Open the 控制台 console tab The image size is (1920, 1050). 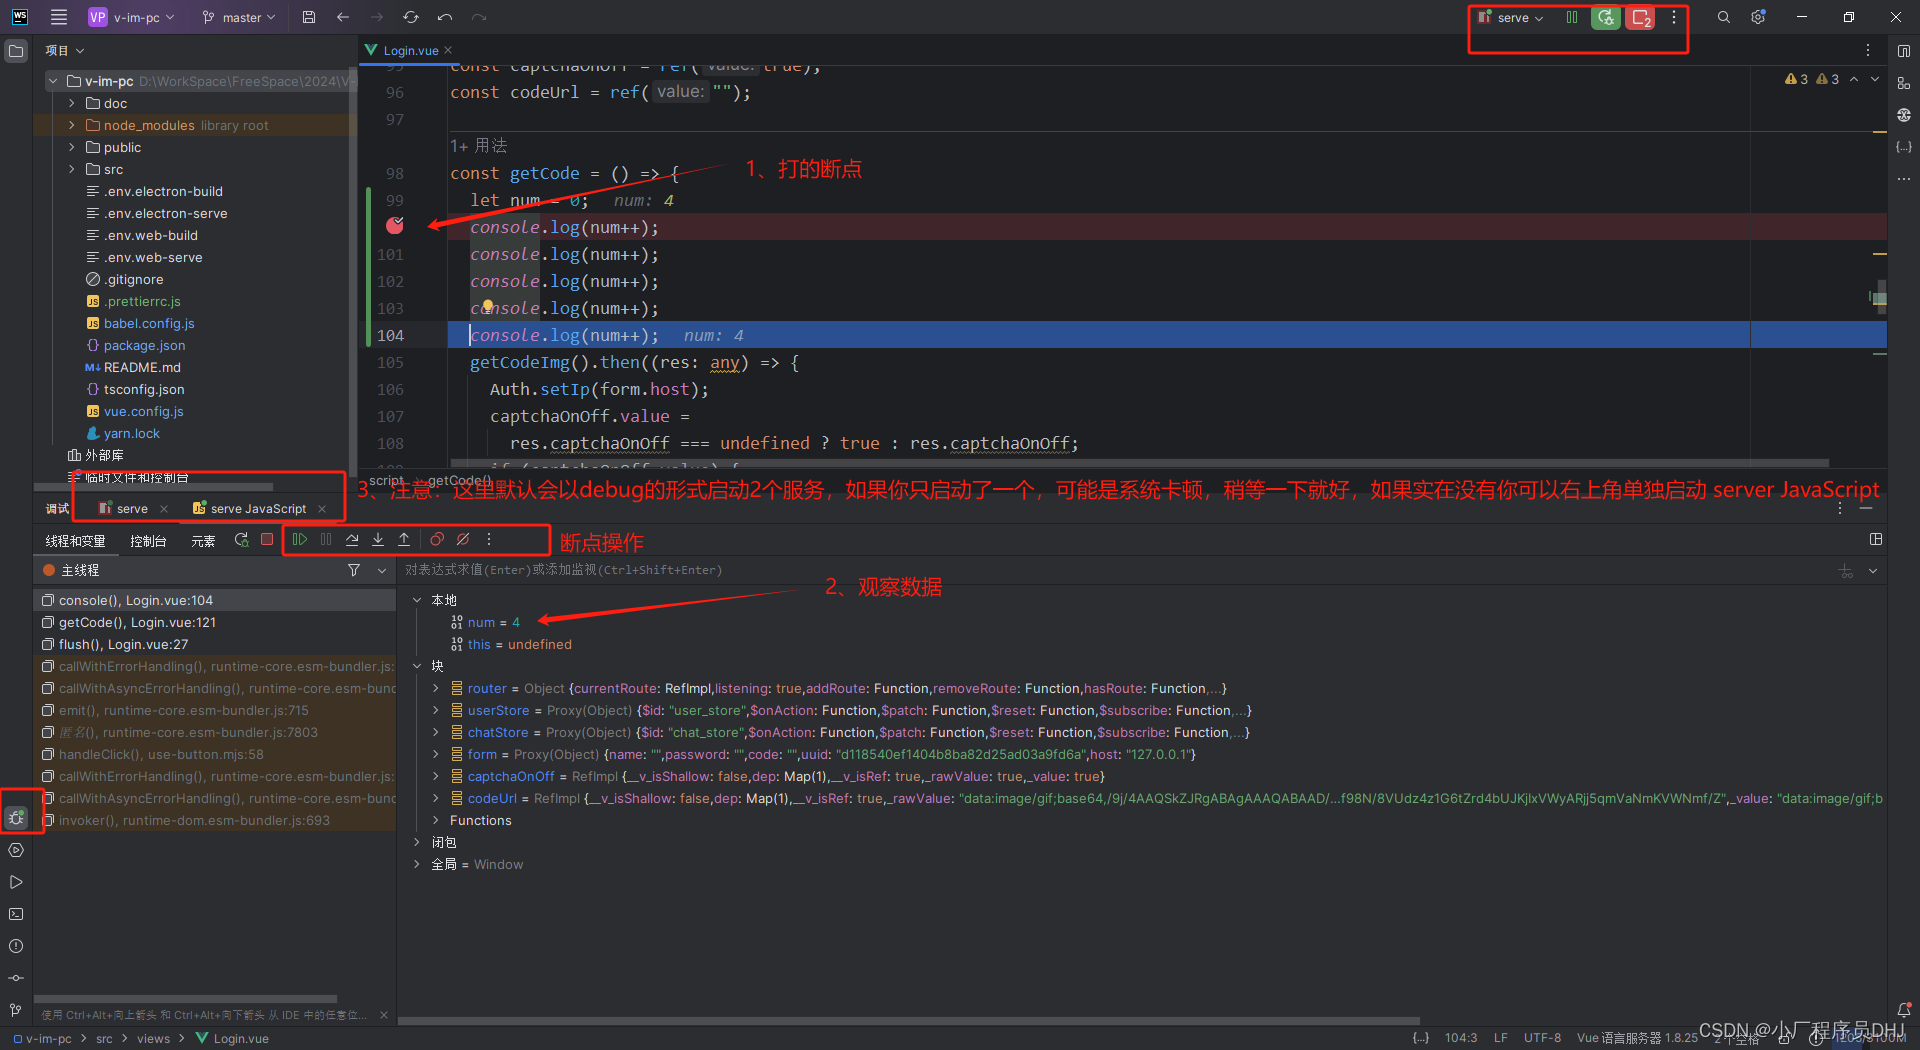point(148,541)
